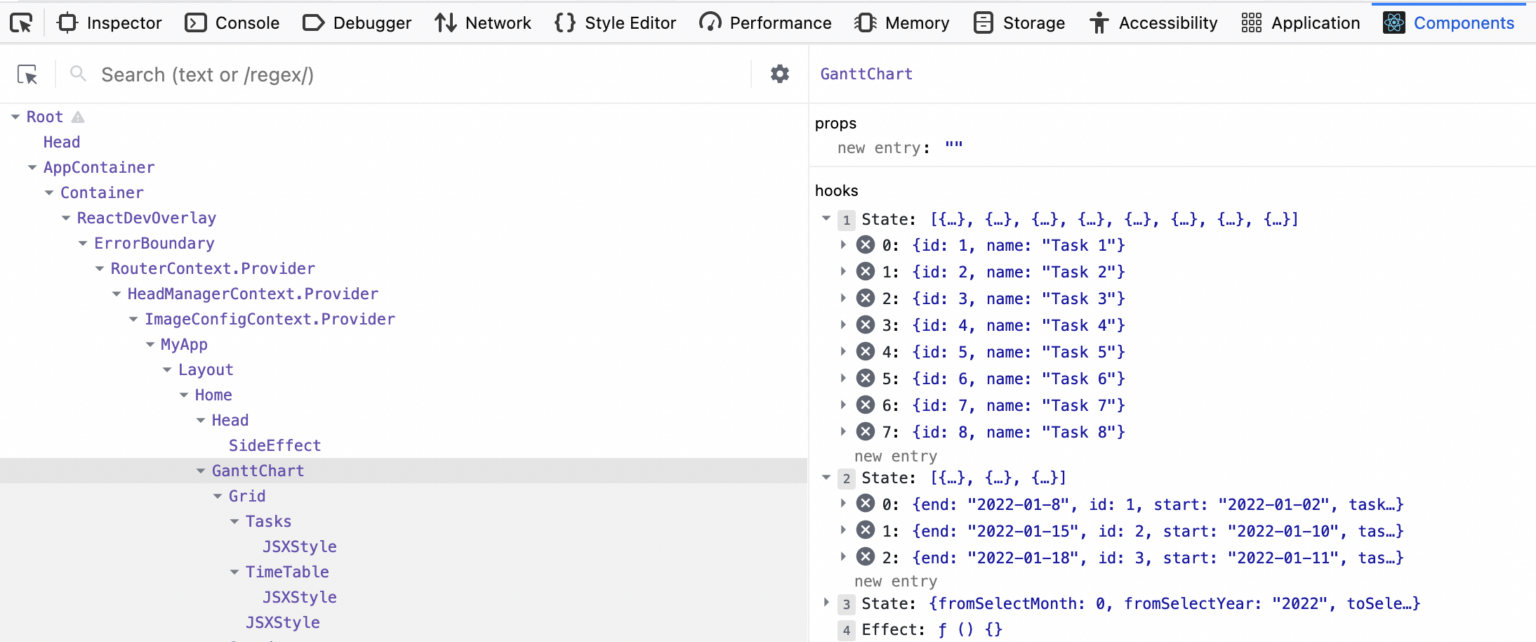This screenshot has width=1536, height=642.
Task: Expand state item 0 with Task 1
Action: [843, 245]
